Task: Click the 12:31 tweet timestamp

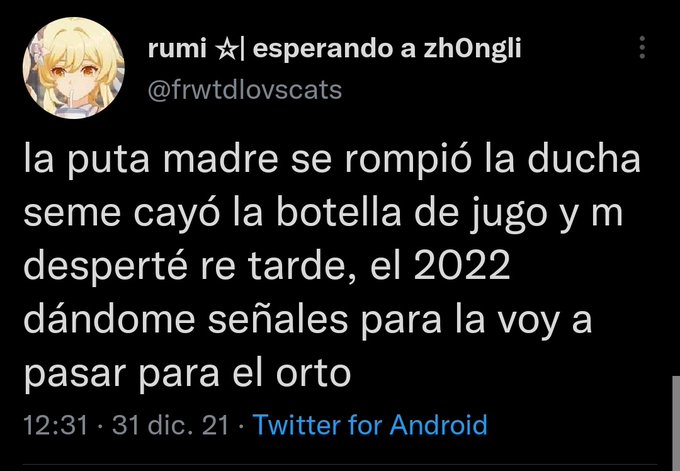Action: [56, 425]
